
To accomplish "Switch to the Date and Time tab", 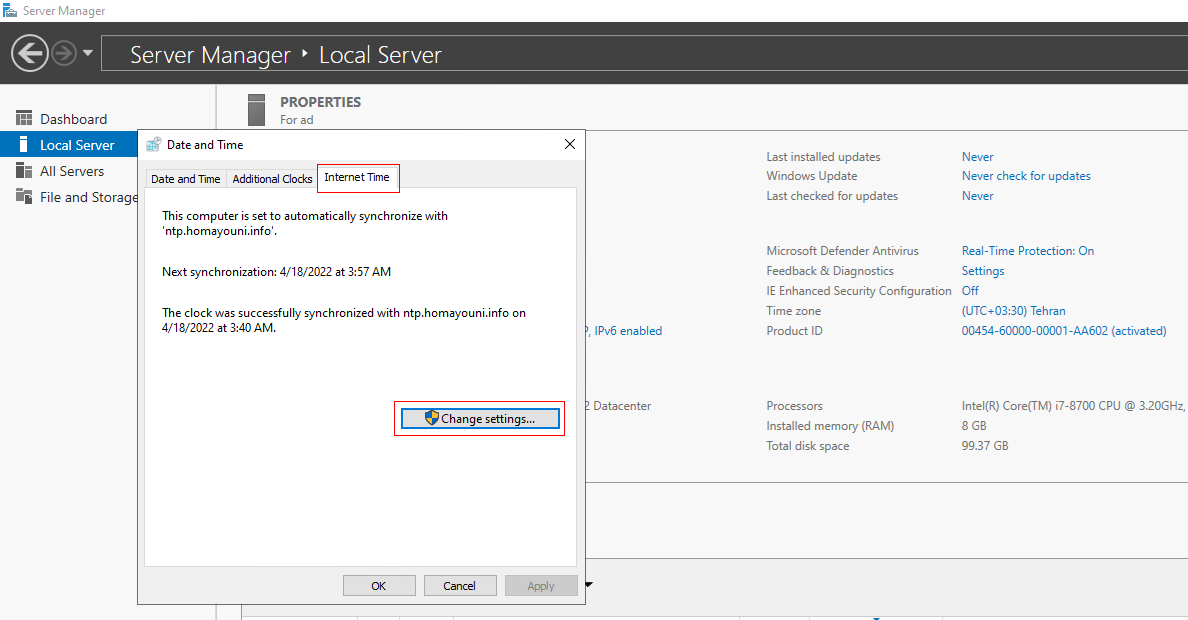I will (x=186, y=179).
